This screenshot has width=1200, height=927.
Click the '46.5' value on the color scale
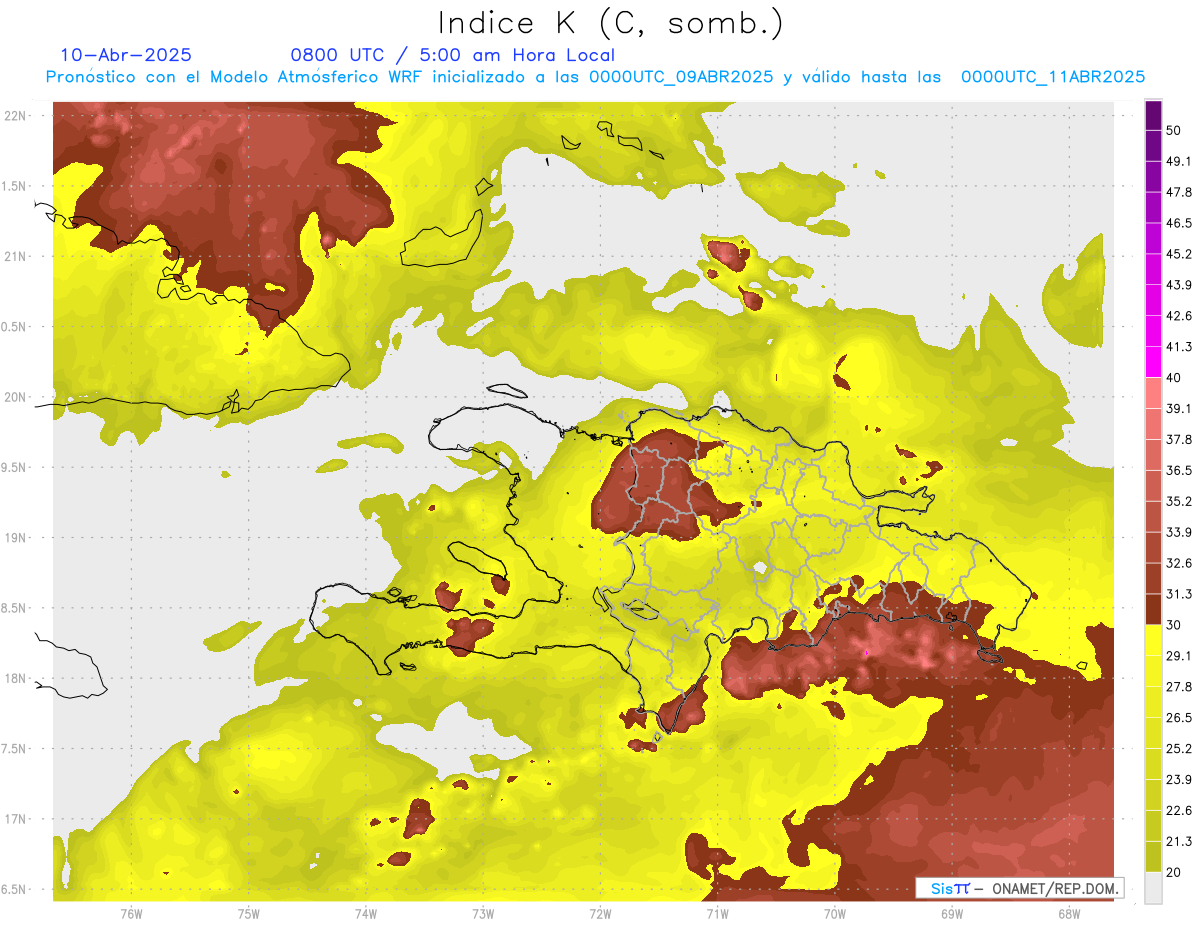(1180, 223)
